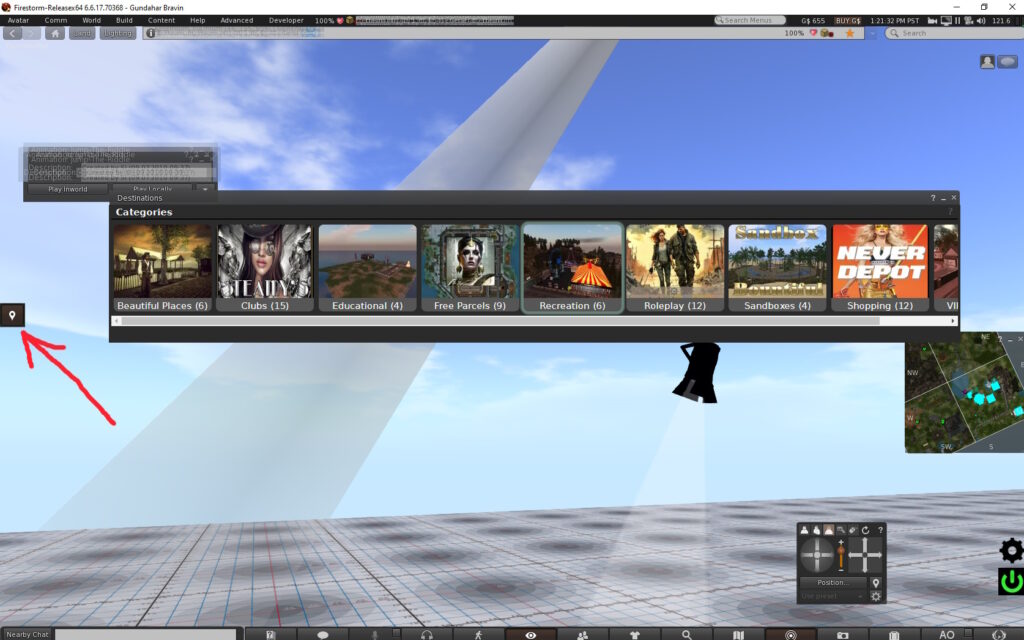1024x640 pixels.
Task: Expand dropdown arrow next to Play Locally
Action: 205,188
